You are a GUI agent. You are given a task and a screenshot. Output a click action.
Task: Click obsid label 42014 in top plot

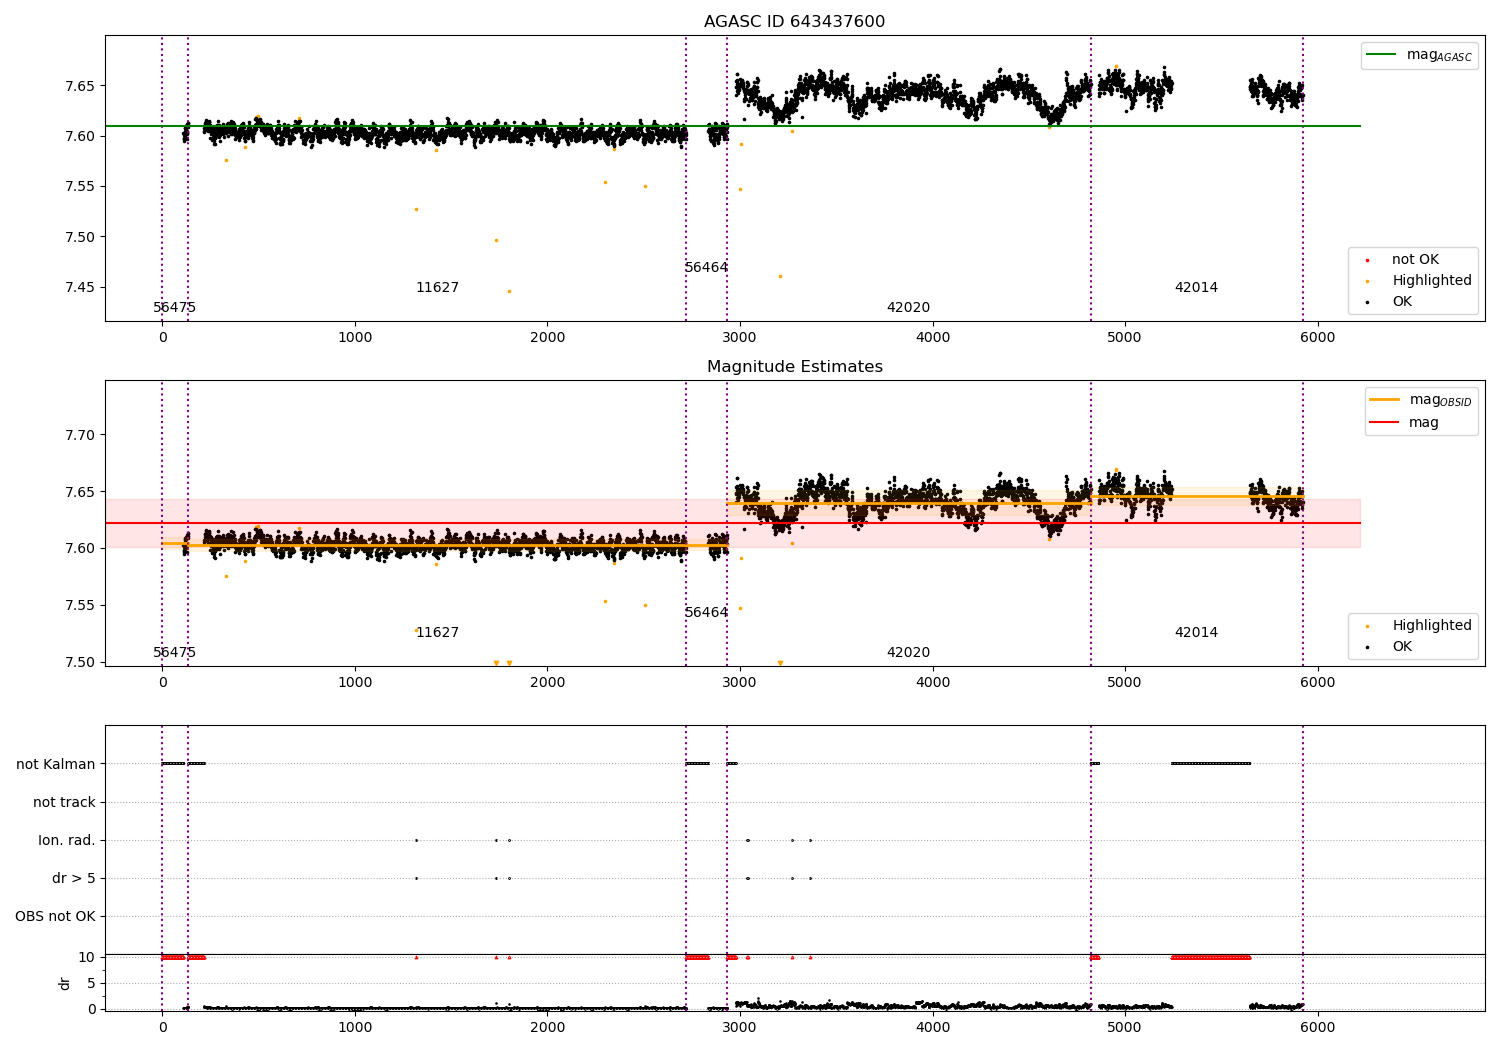1196,288
